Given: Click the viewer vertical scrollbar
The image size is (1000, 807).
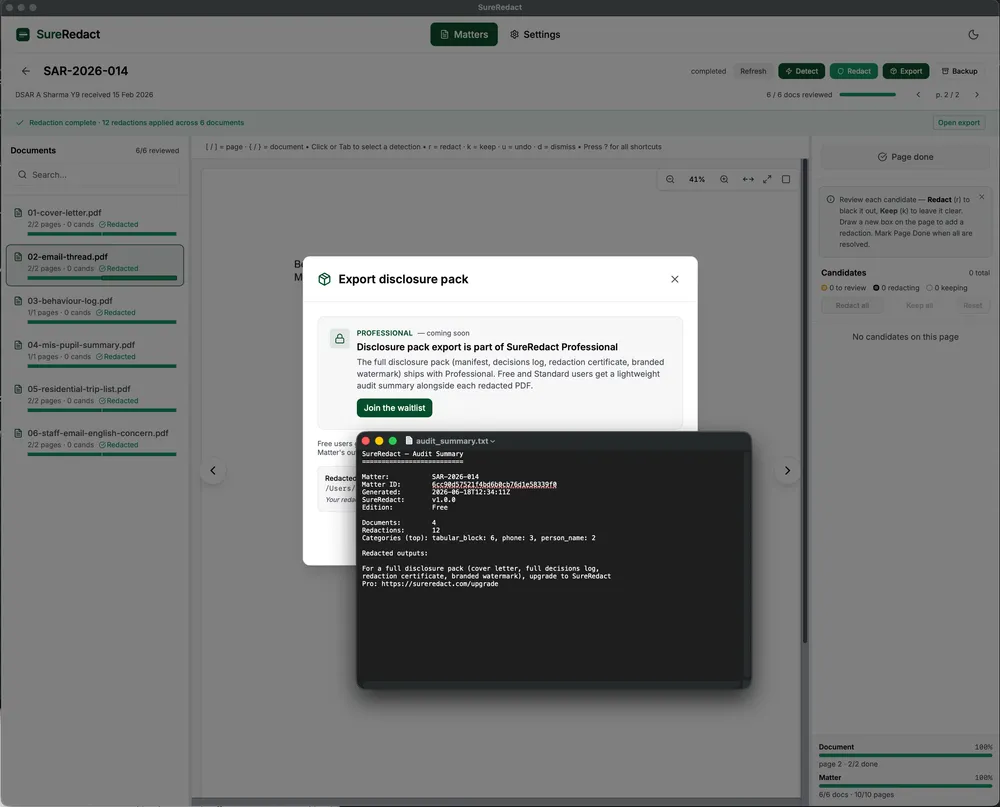Looking at the screenshot, I should (x=804, y=401).
